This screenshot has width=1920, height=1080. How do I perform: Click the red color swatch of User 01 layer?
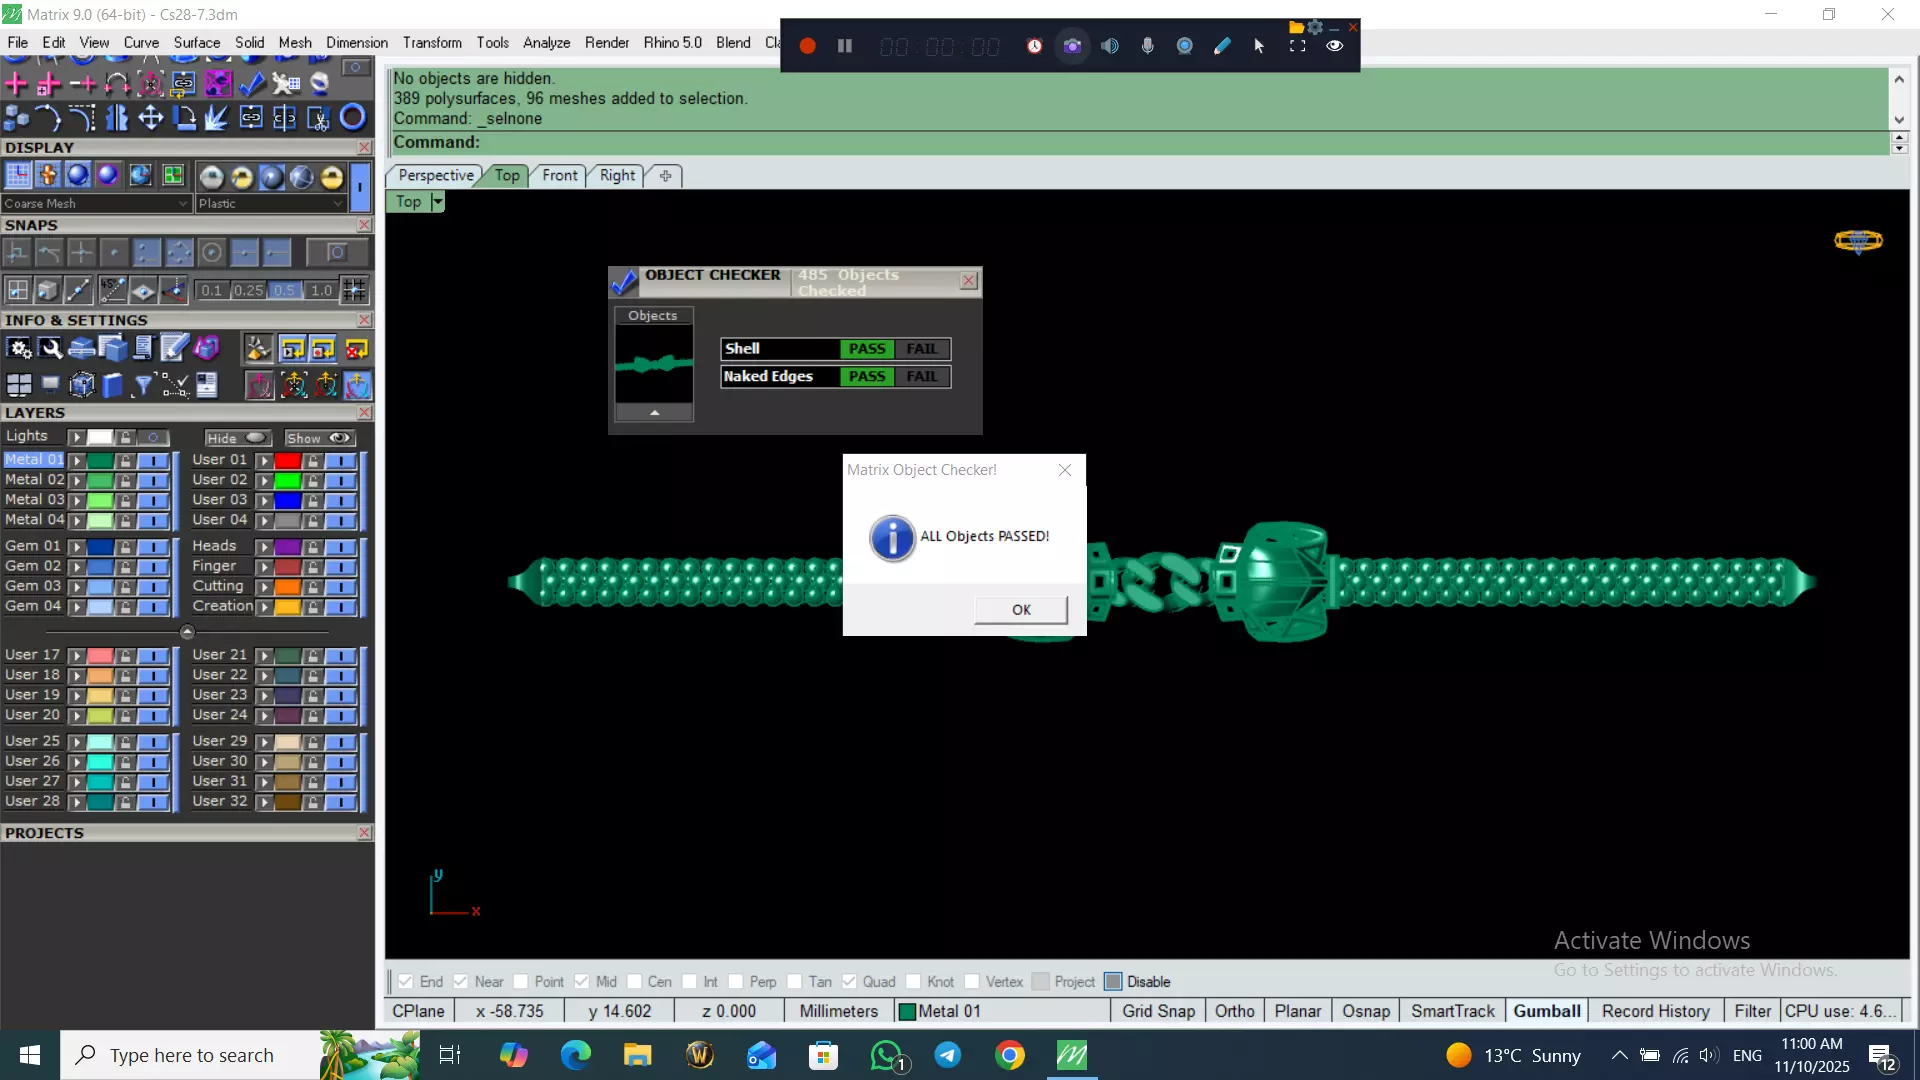[x=288, y=461]
